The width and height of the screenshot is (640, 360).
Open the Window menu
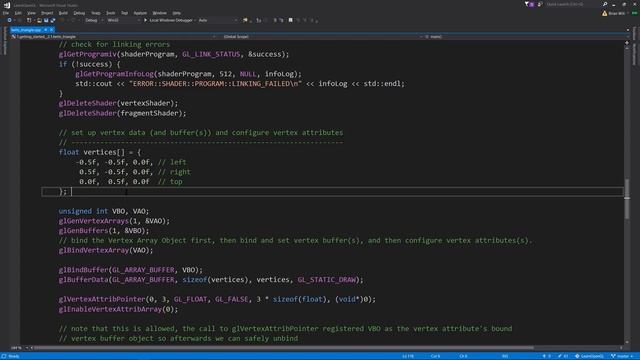[159, 13]
